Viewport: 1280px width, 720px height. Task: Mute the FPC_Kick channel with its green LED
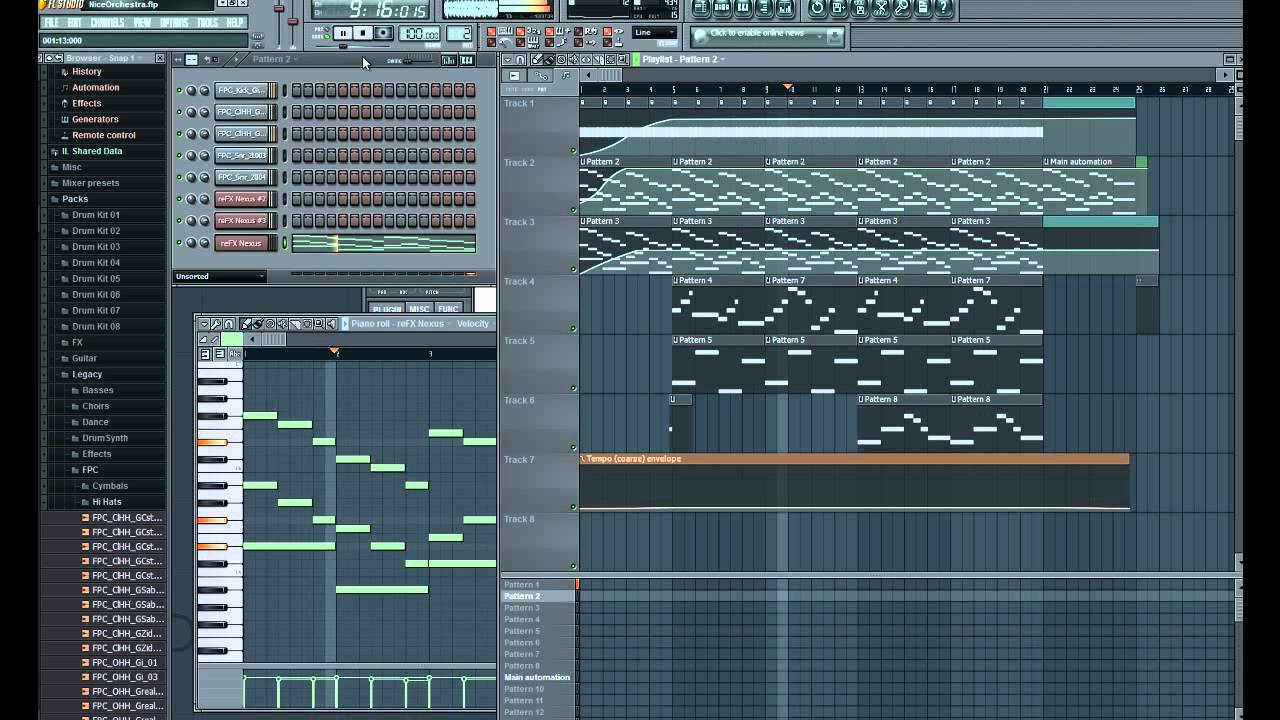[x=180, y=90]
